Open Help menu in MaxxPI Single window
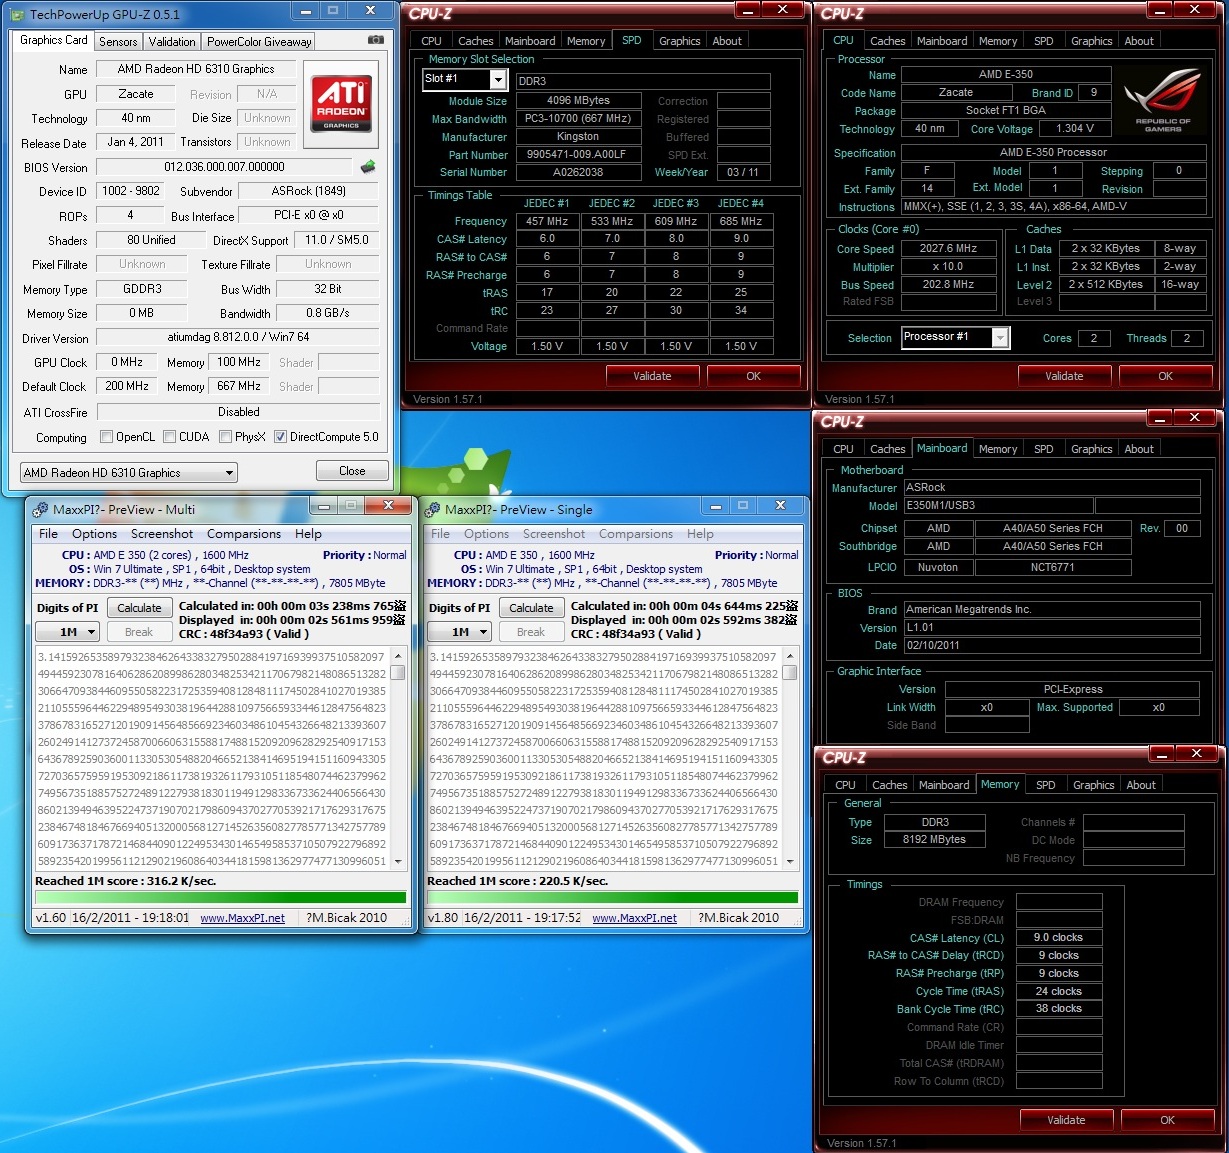Screen dimensions: 1229x1153 (700, 534)
